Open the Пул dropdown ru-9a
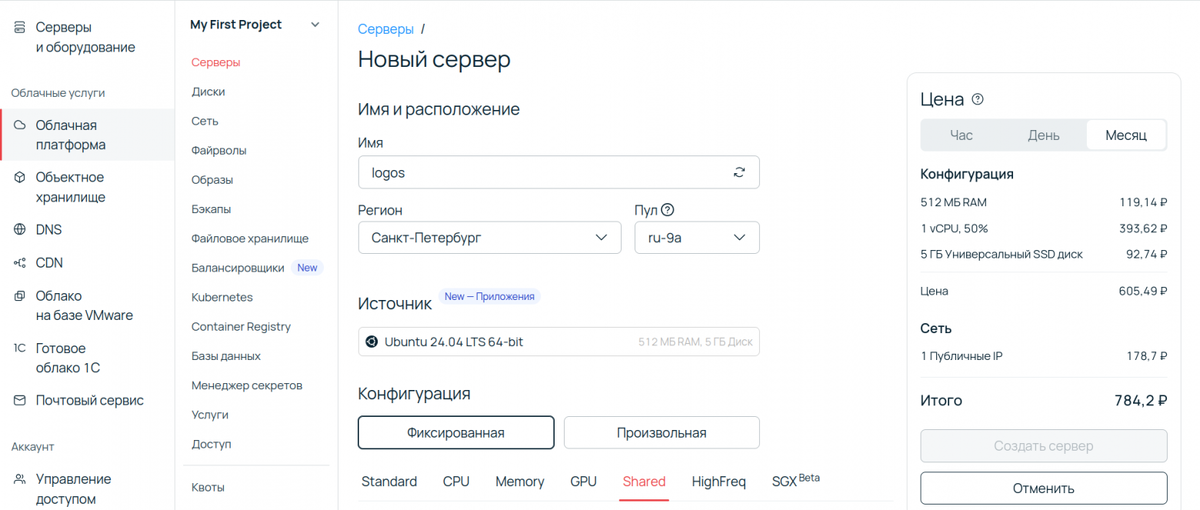This screenshot has height=510, width=1200. [696, 238]
